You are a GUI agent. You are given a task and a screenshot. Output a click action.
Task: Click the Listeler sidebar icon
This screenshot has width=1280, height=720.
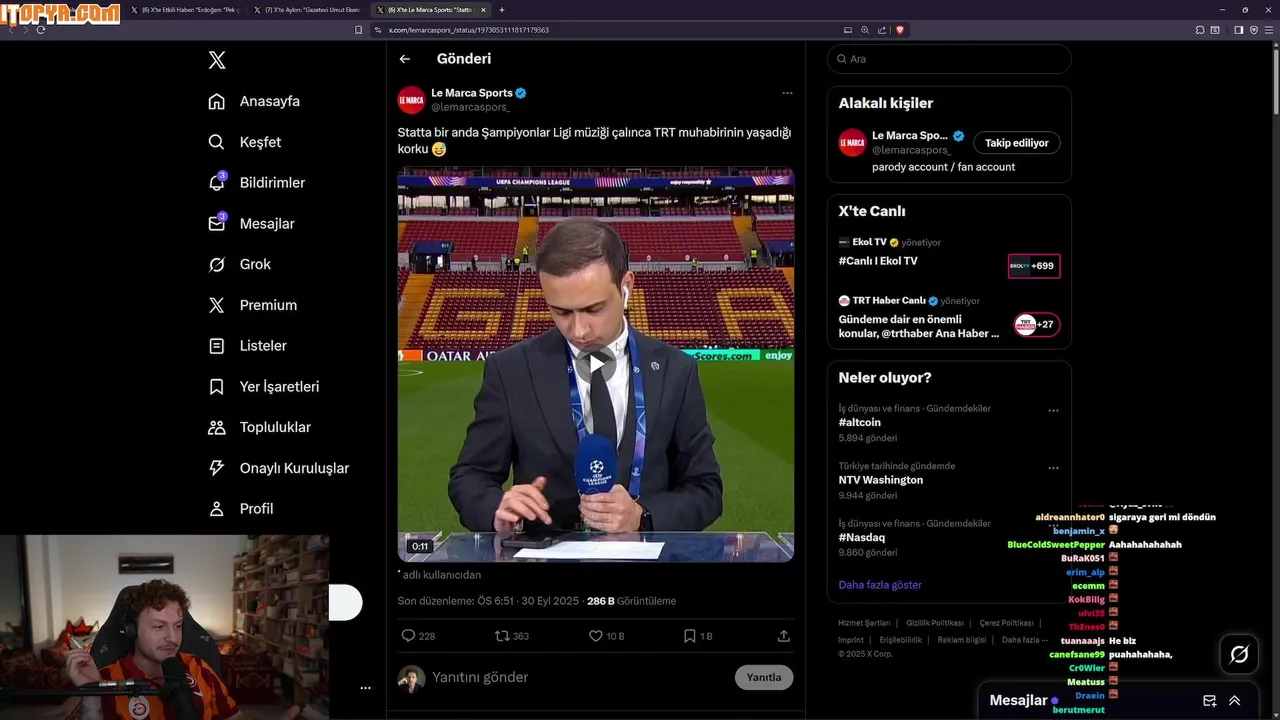216,346
